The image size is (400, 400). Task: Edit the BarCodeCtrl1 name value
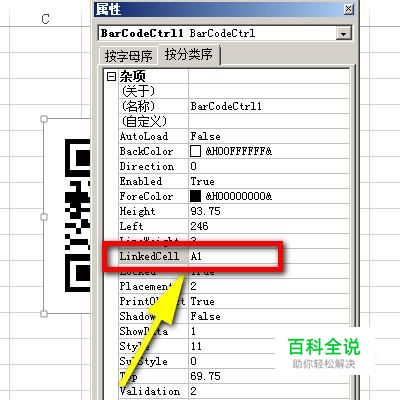click(269, 106)
